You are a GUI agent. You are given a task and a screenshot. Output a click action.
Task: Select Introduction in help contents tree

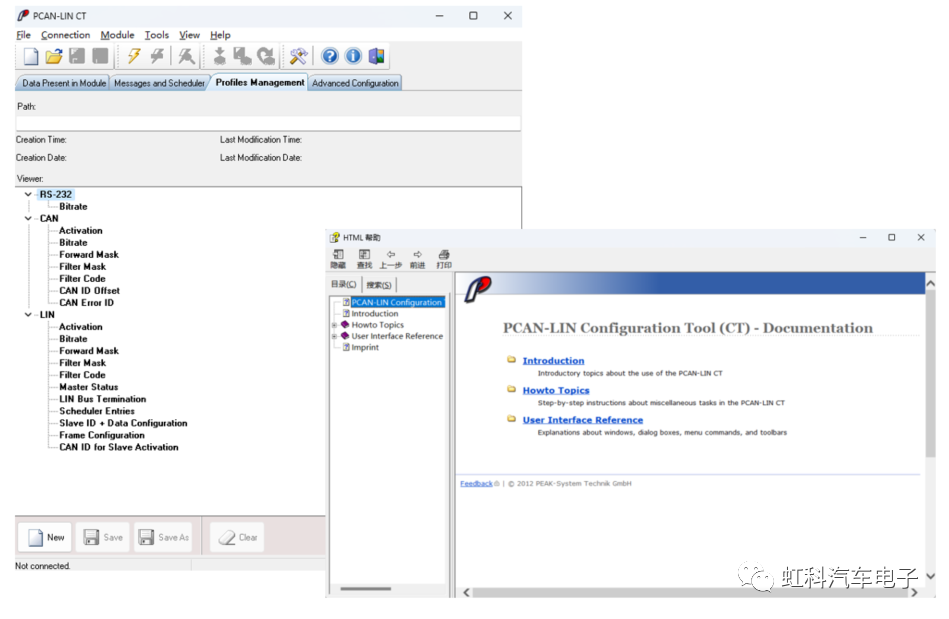pos(375,313)
